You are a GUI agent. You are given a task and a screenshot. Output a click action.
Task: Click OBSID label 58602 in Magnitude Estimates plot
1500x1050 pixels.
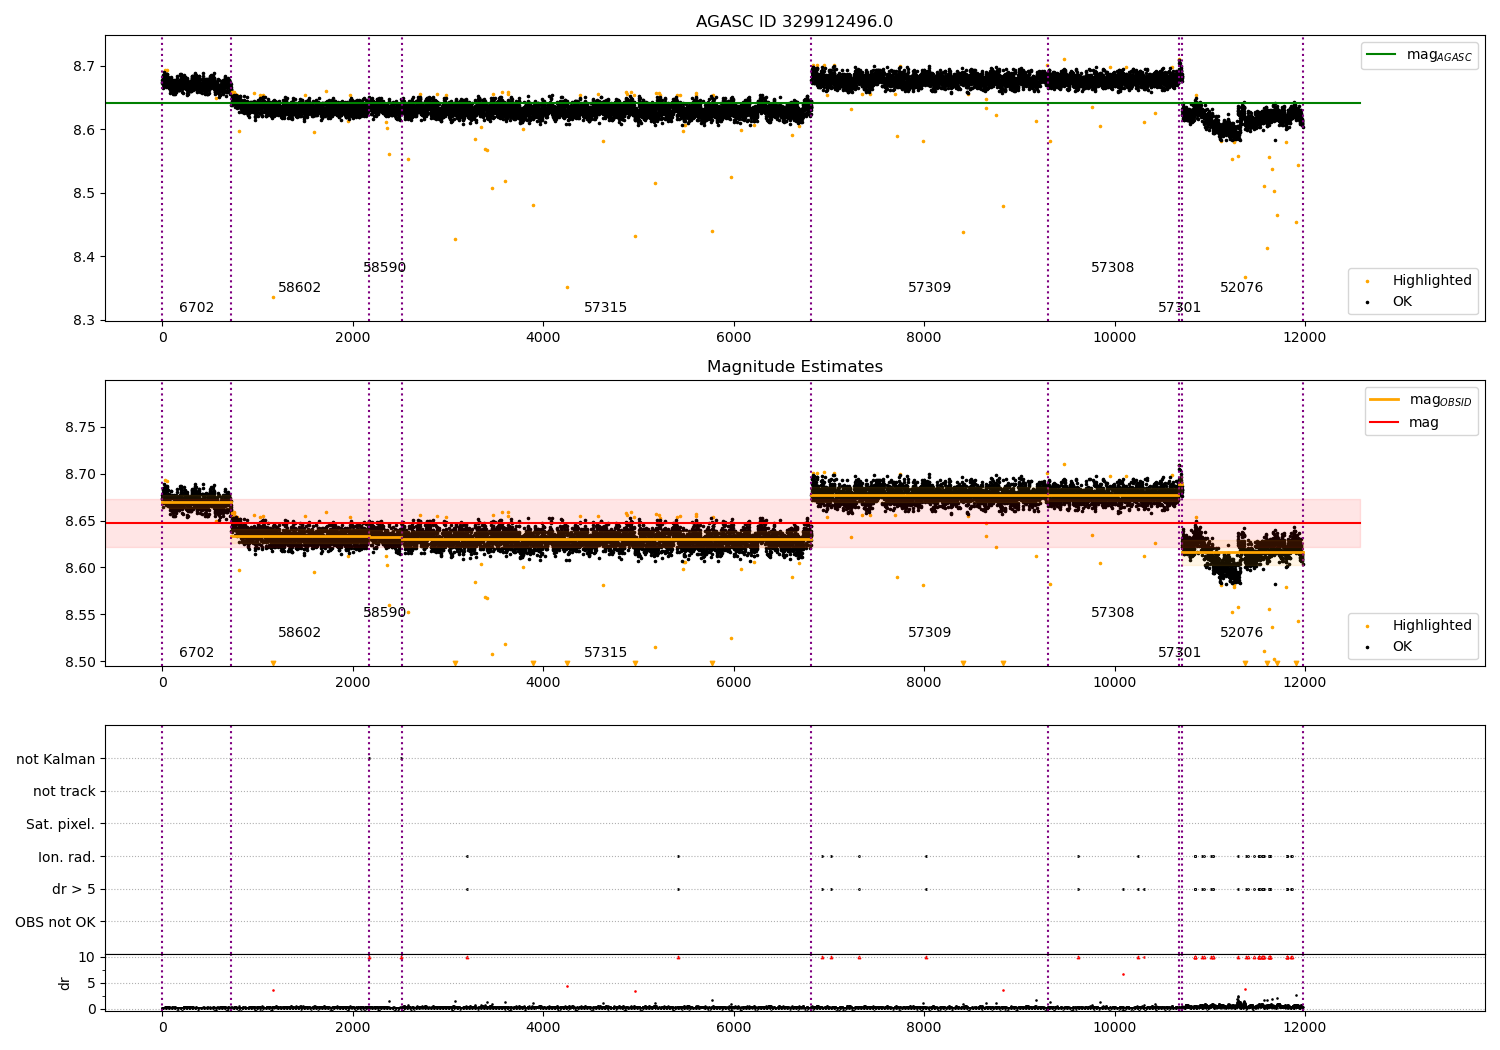tap(299, 633)
